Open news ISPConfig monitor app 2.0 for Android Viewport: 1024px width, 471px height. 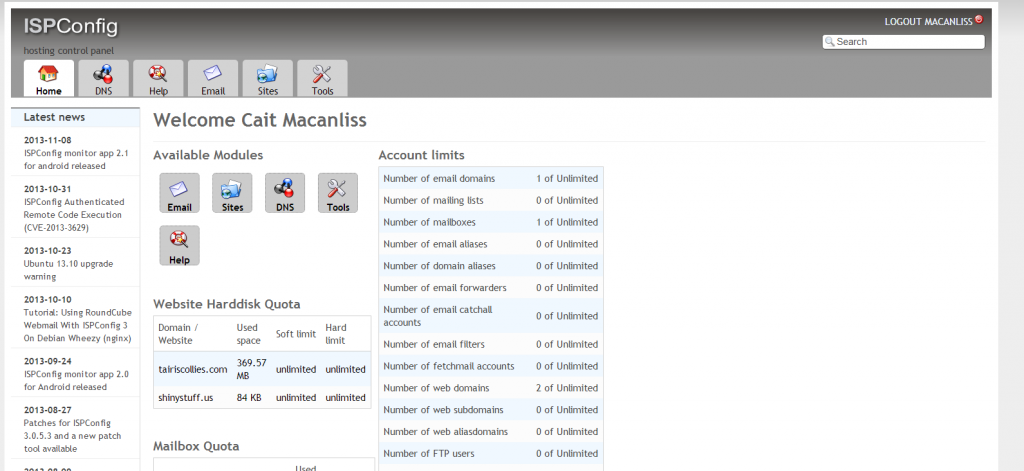click(x=76, y=380)
